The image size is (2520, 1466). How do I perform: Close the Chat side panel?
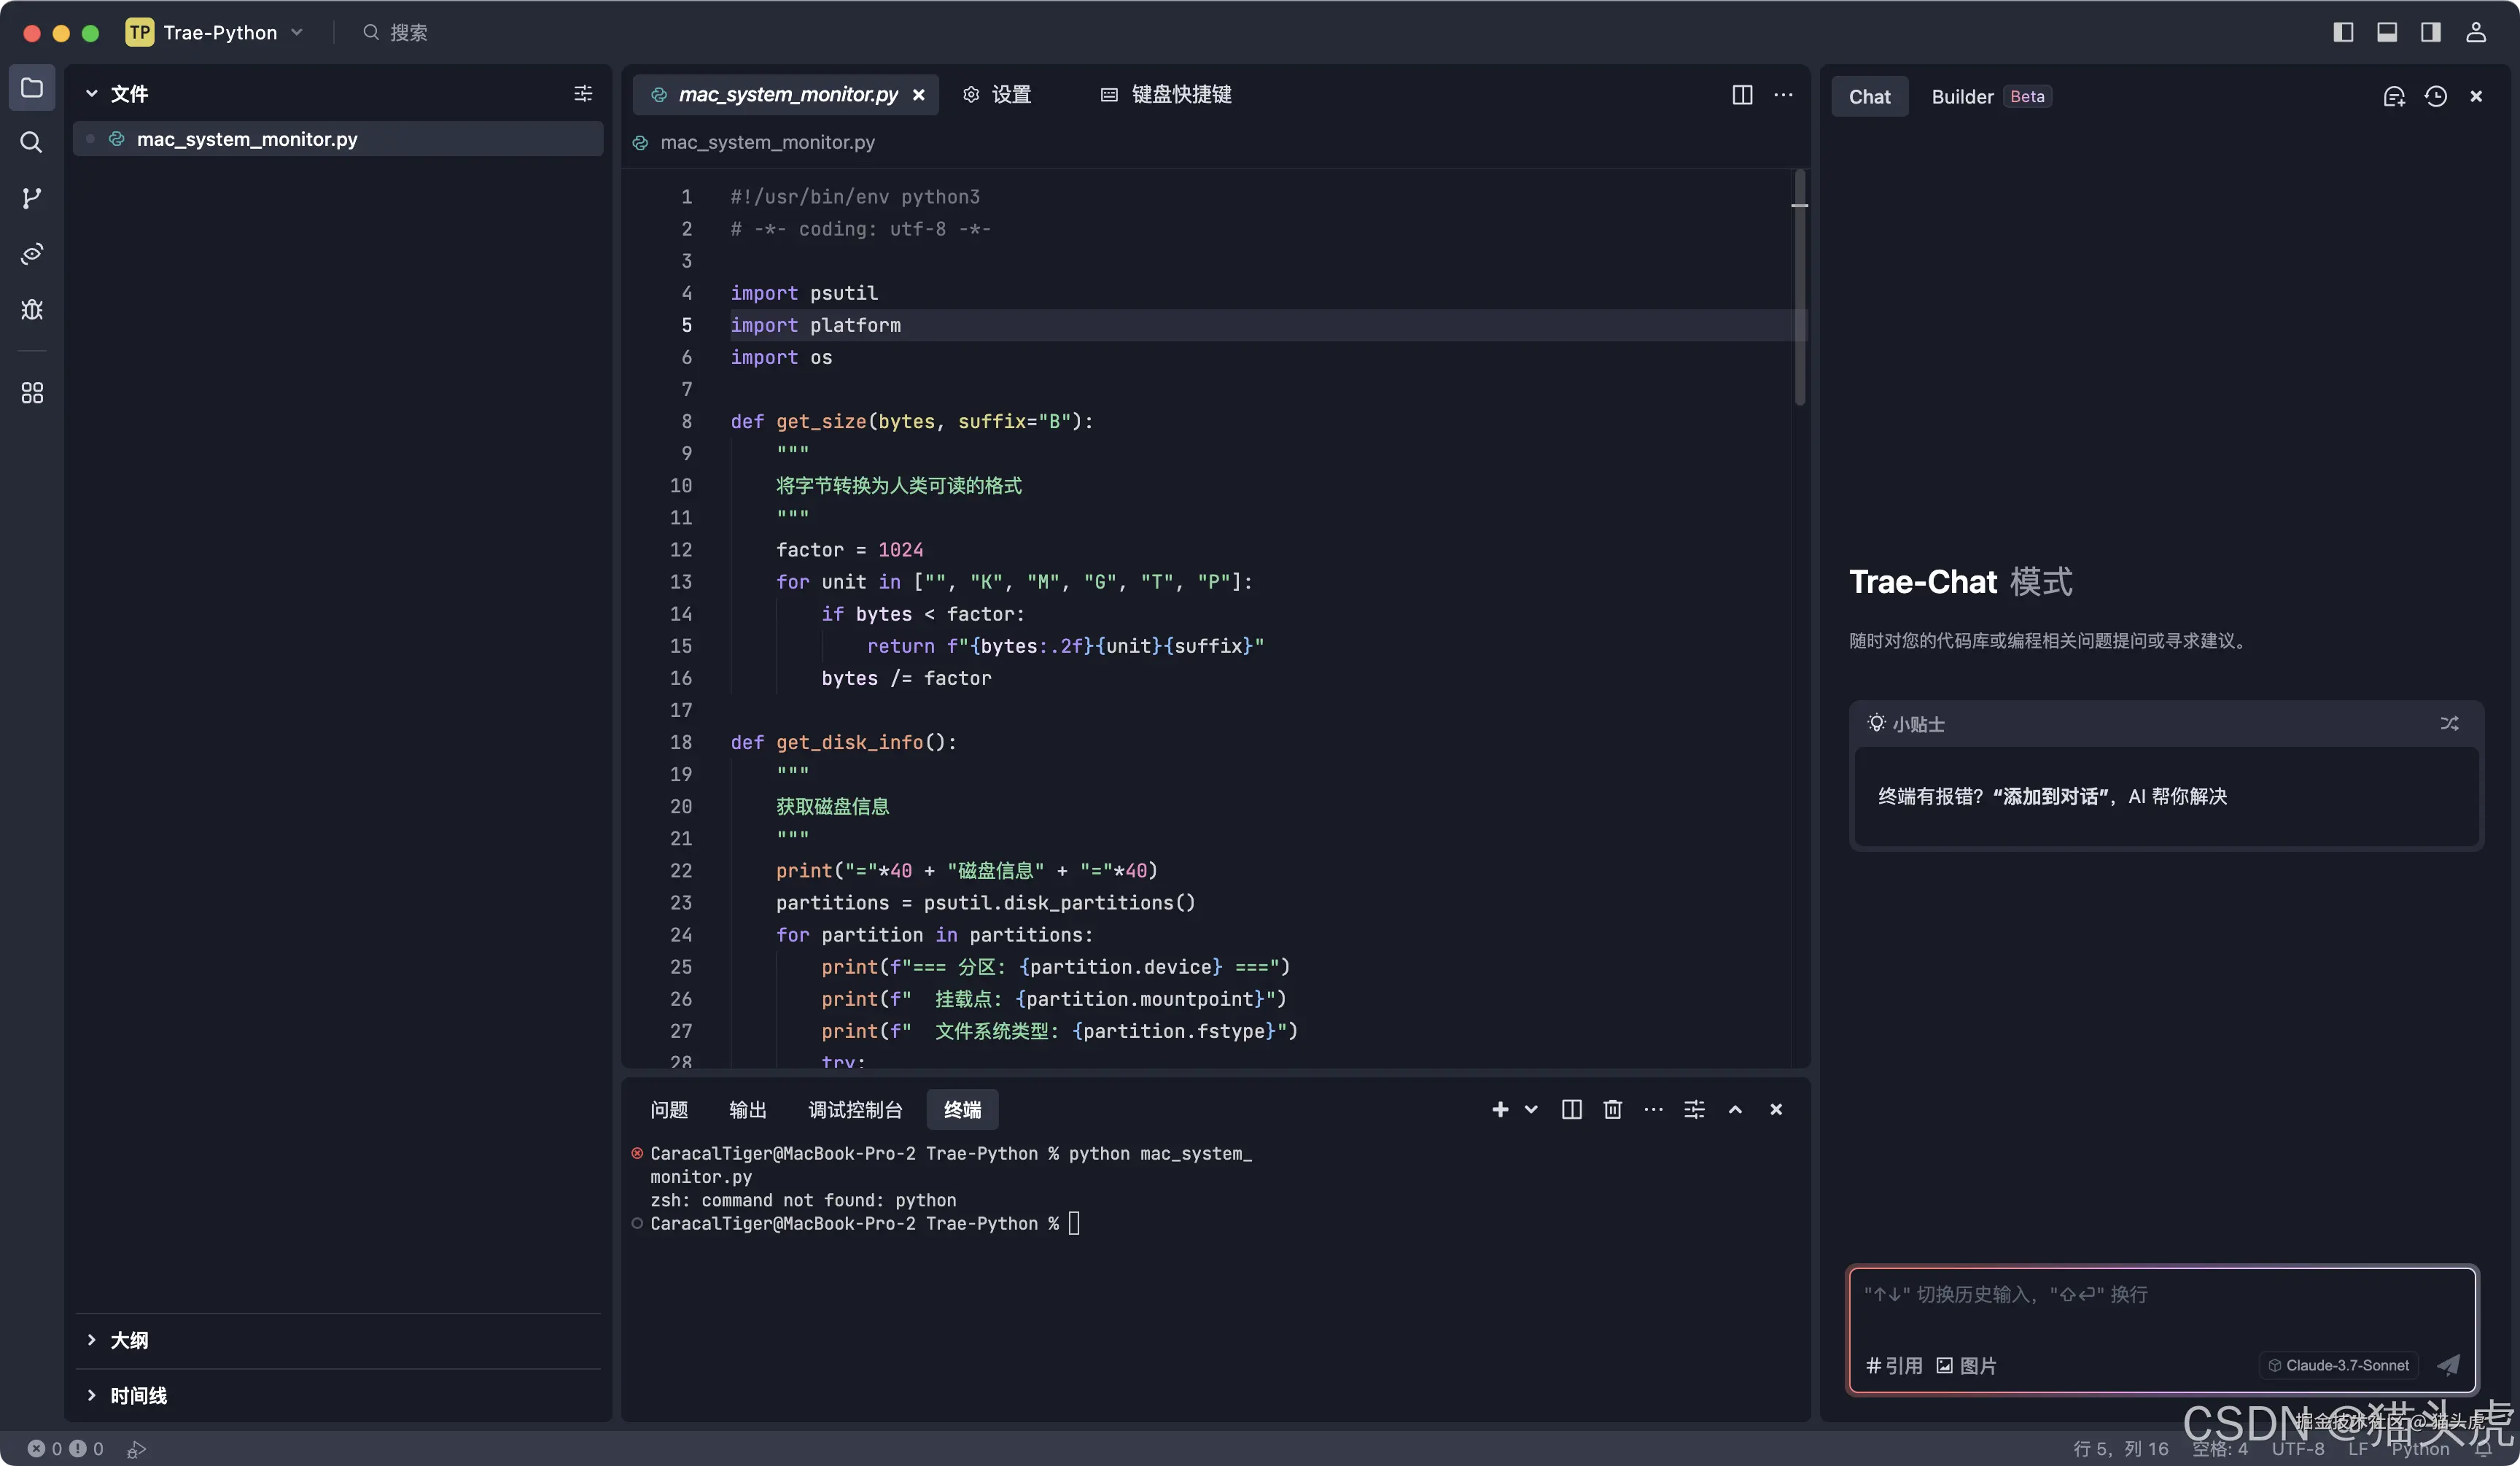coord(2476,97)
